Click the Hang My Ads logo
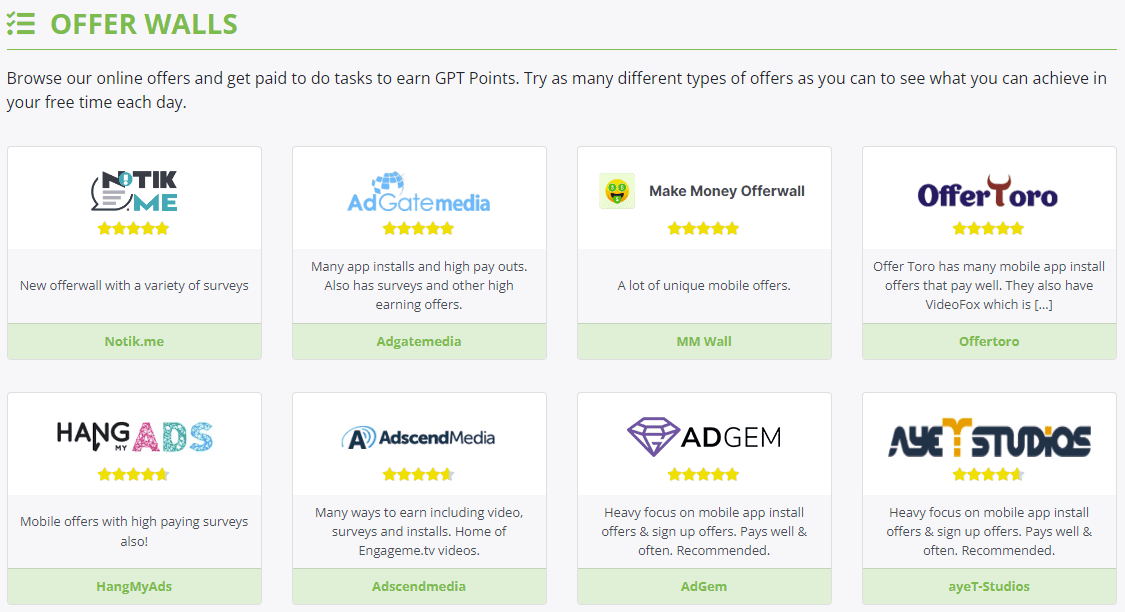1125x612 pixels. click(134, 438)
